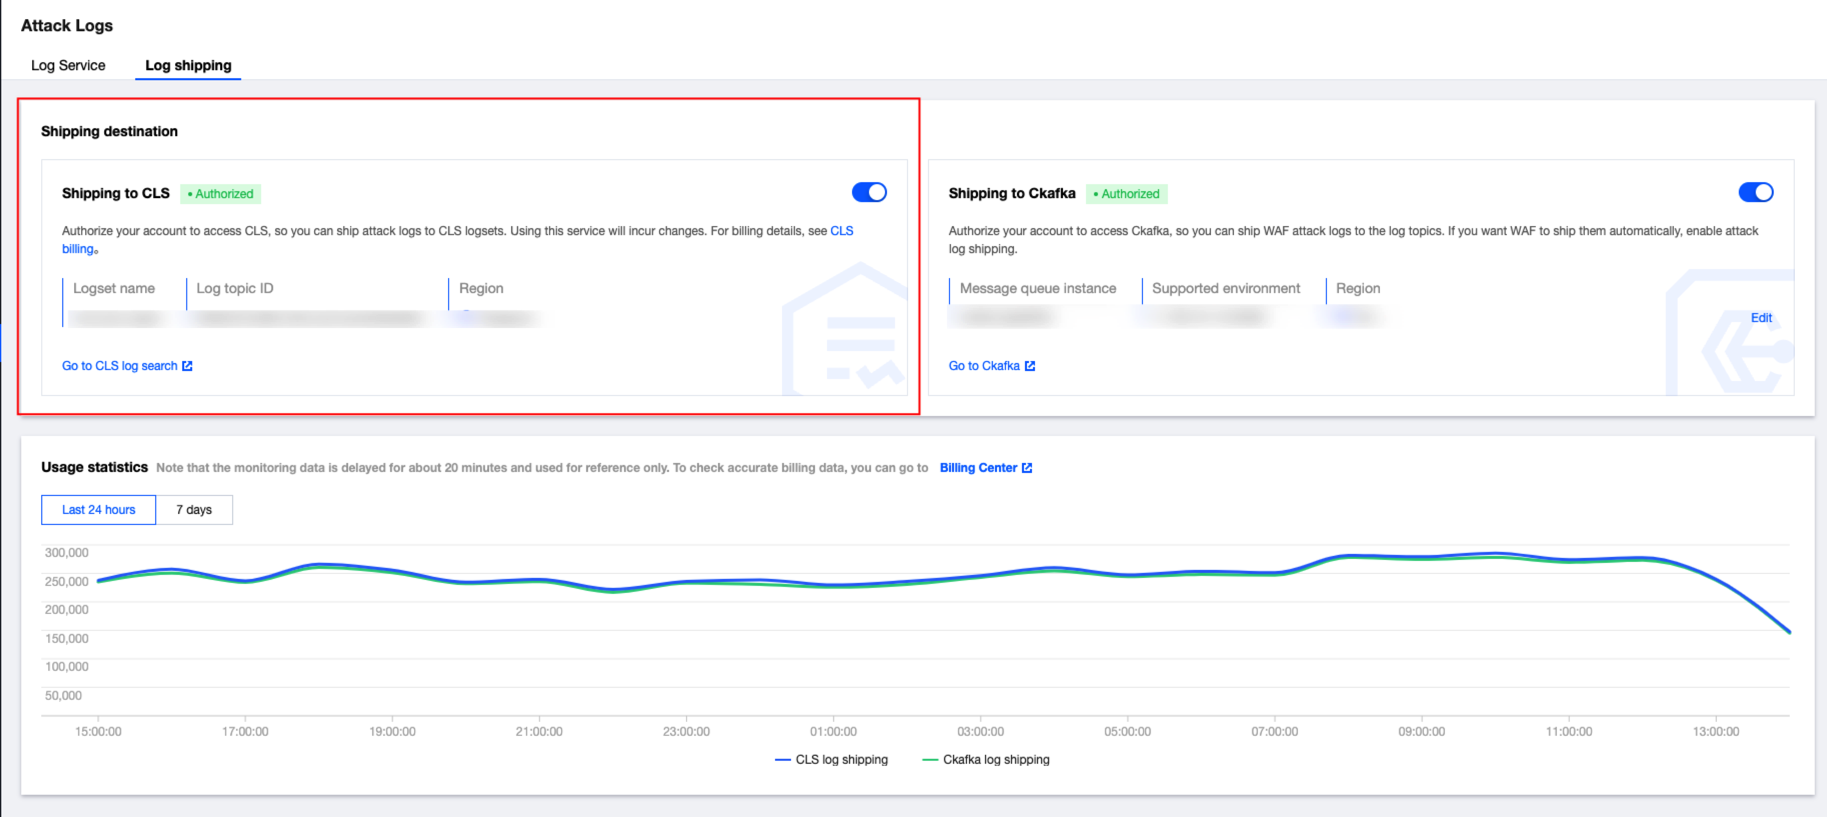Select the Last 24 hours time range

pos(98,510)
